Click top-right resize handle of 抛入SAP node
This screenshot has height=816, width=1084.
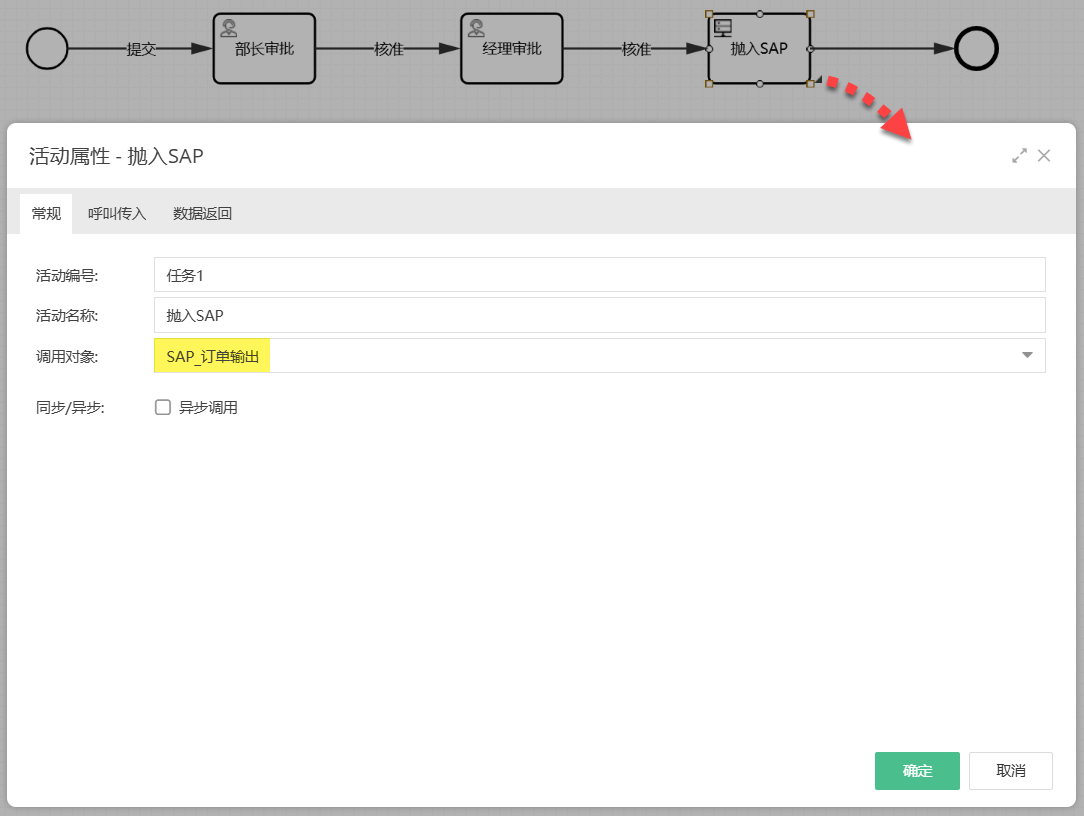coord(810,14)
